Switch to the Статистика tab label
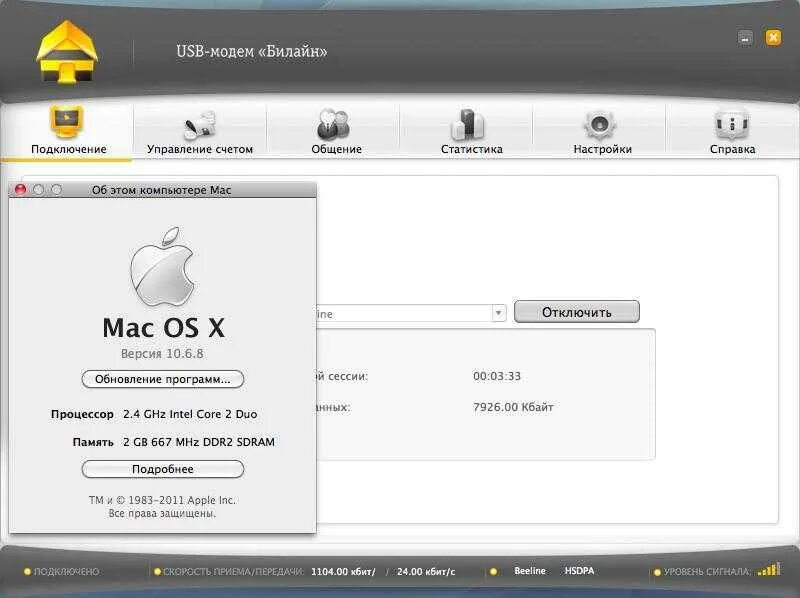 pos(472,149)
